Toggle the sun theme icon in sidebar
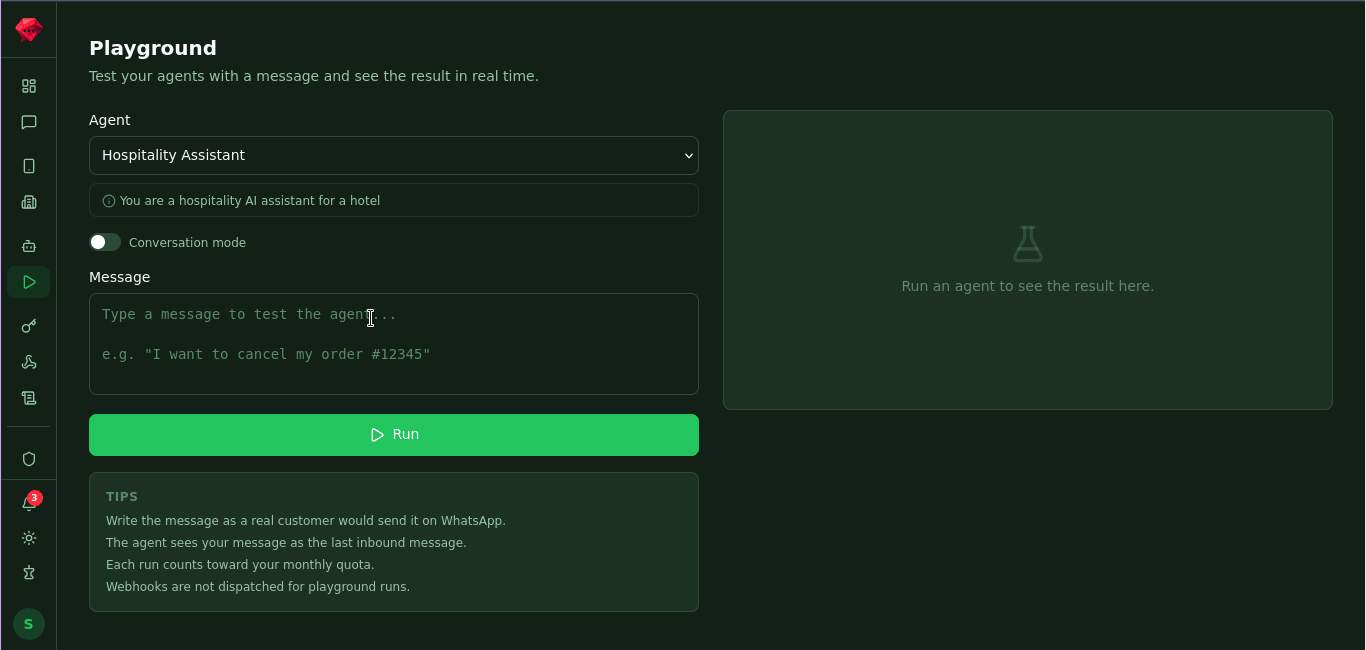 29,538
